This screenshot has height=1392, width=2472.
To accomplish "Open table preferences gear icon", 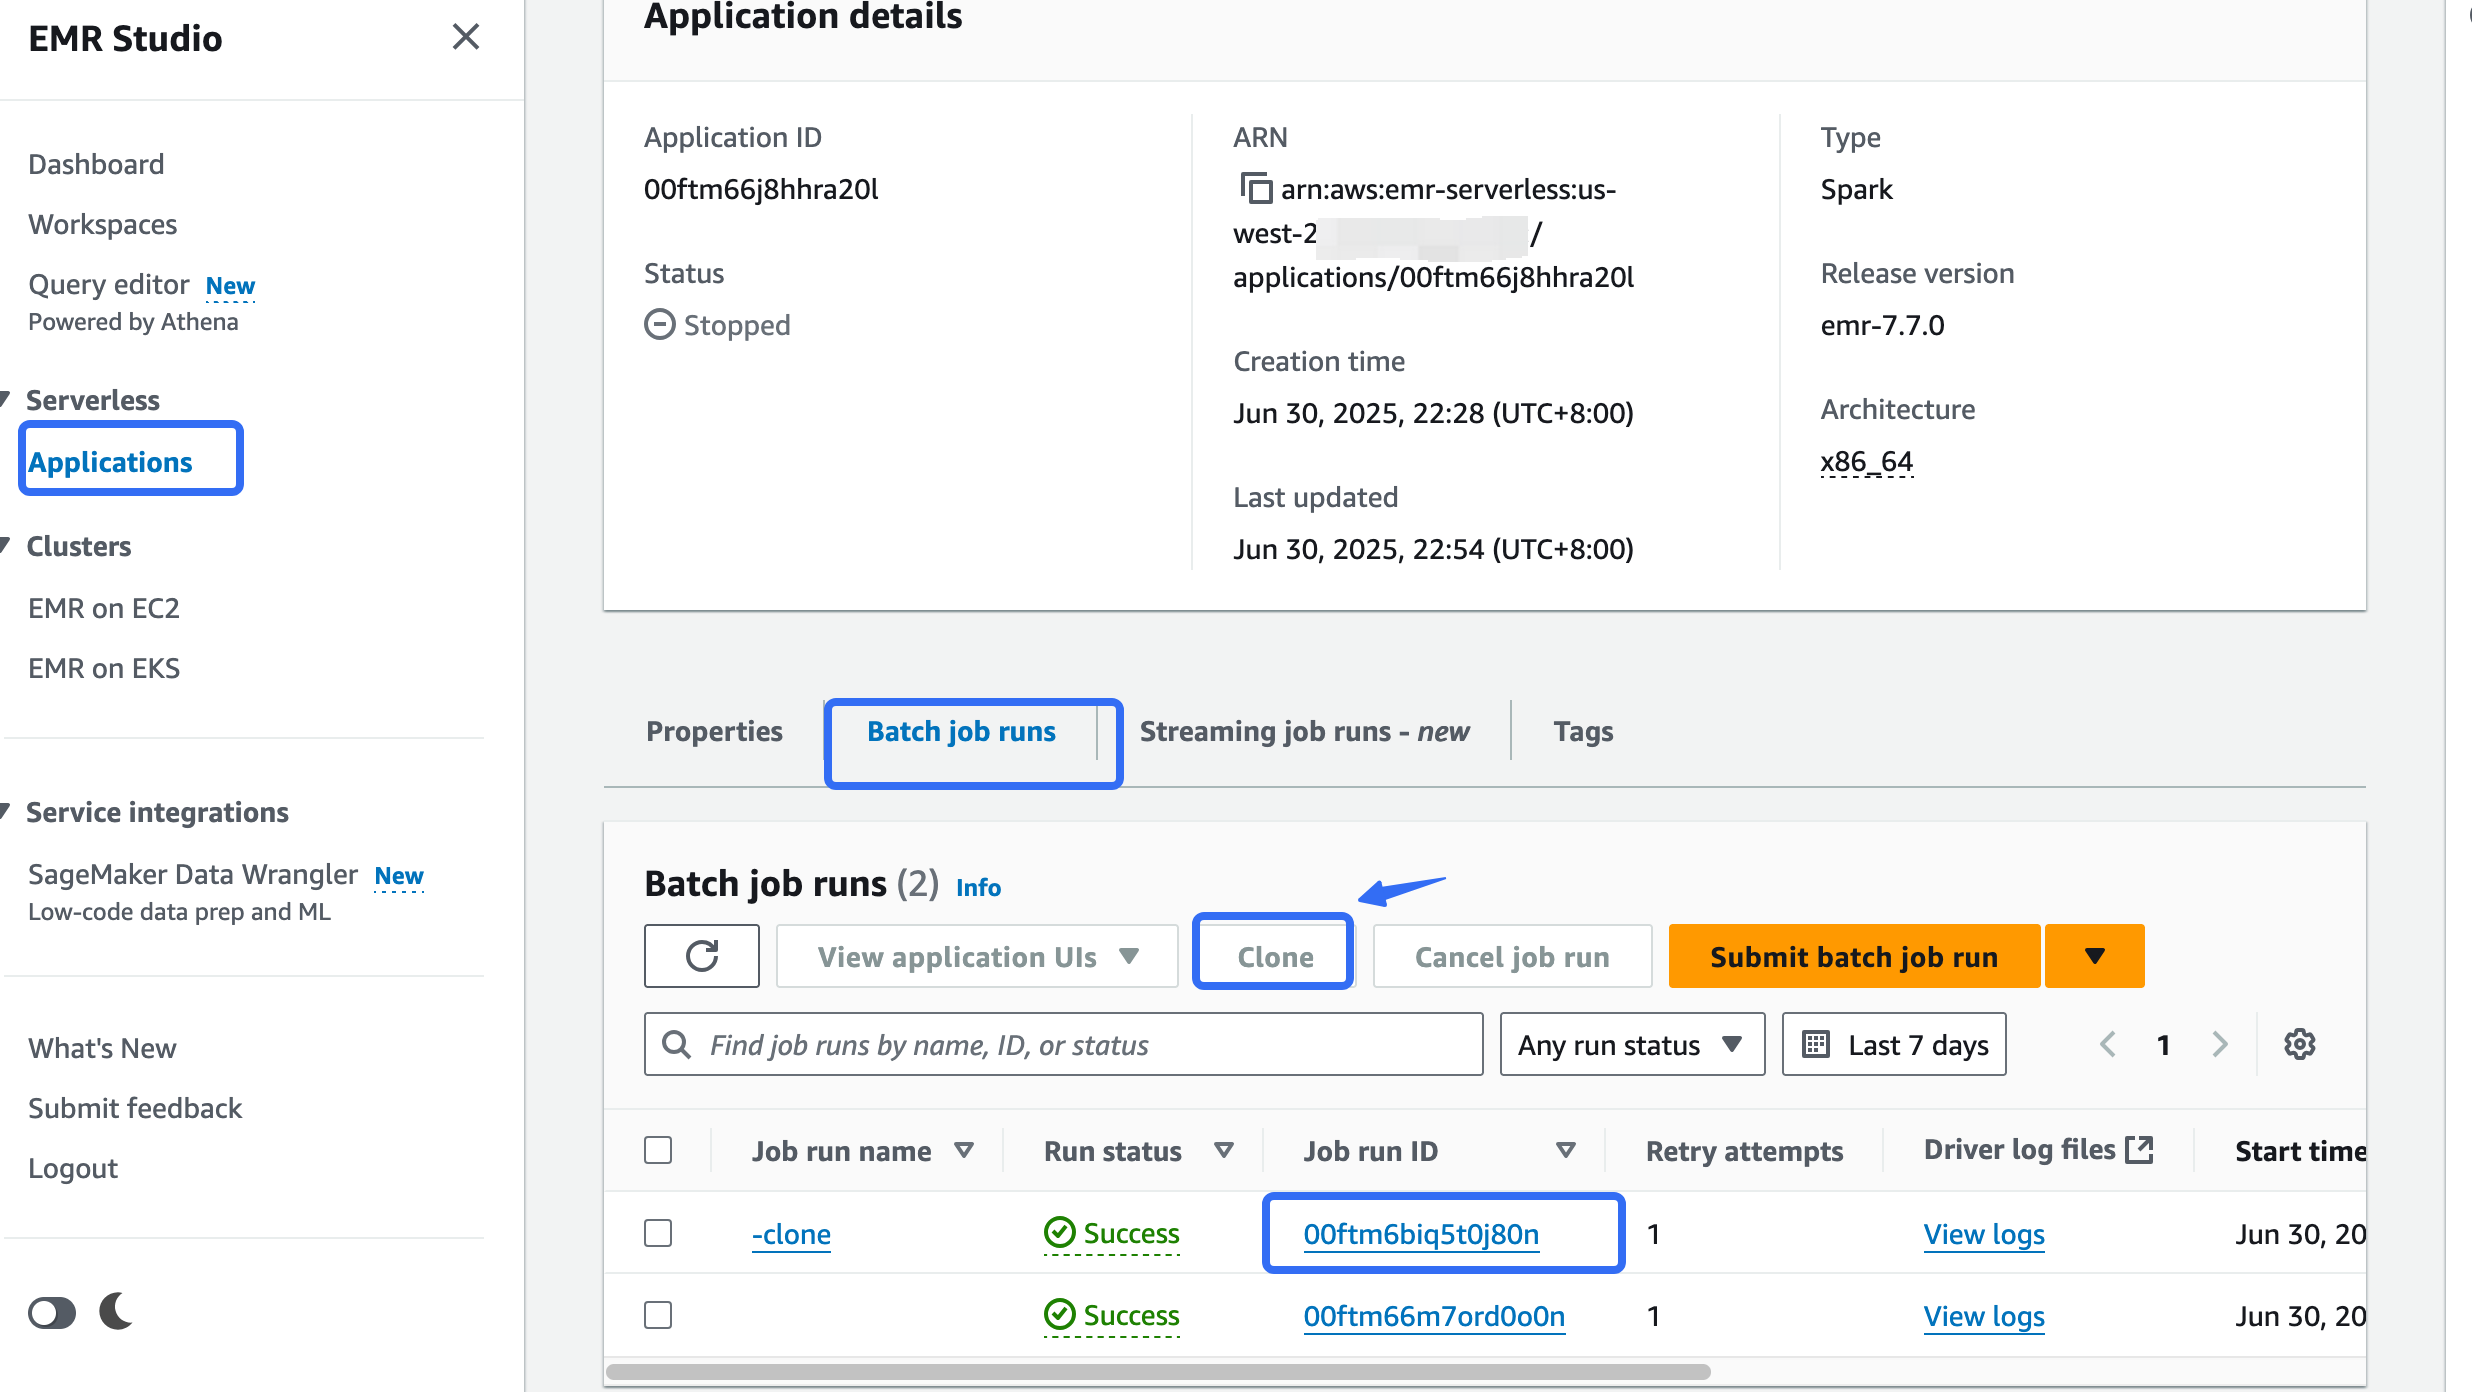I will pyautogui.click(x=2299, y=1044).
